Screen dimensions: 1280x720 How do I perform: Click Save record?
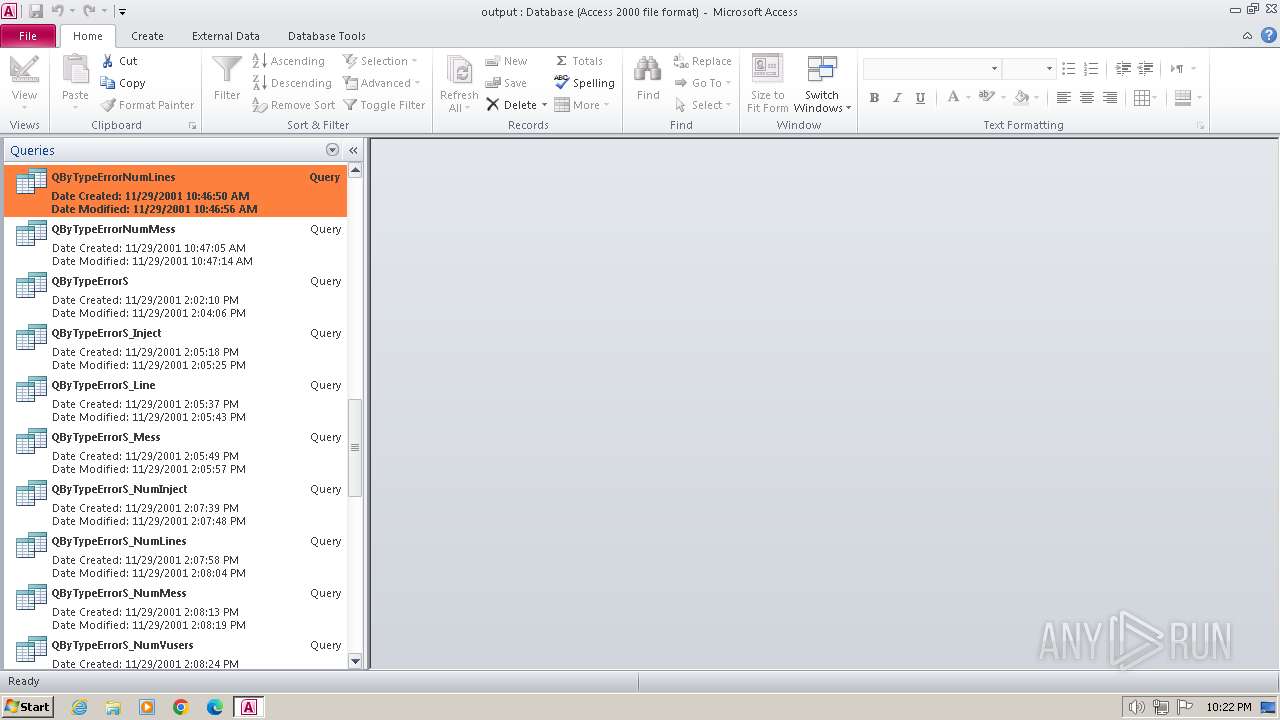point(506,83)
